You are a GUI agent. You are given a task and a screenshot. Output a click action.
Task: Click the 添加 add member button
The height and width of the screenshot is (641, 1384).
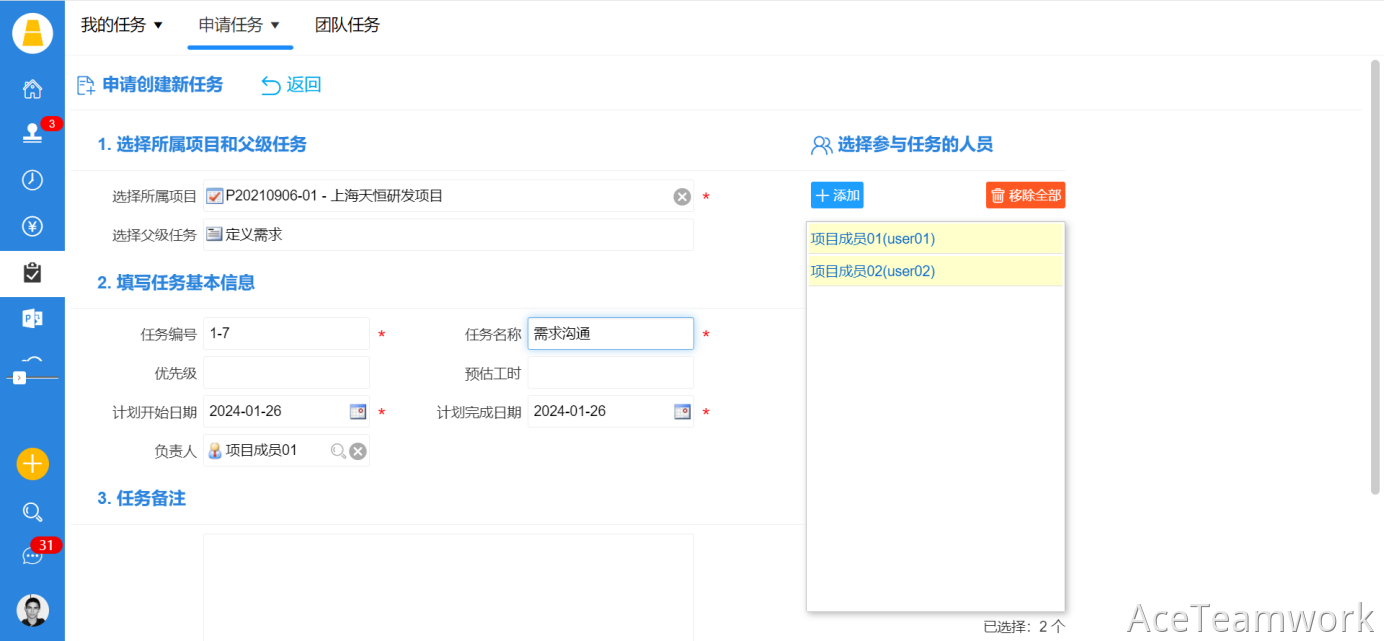(837, 195)
